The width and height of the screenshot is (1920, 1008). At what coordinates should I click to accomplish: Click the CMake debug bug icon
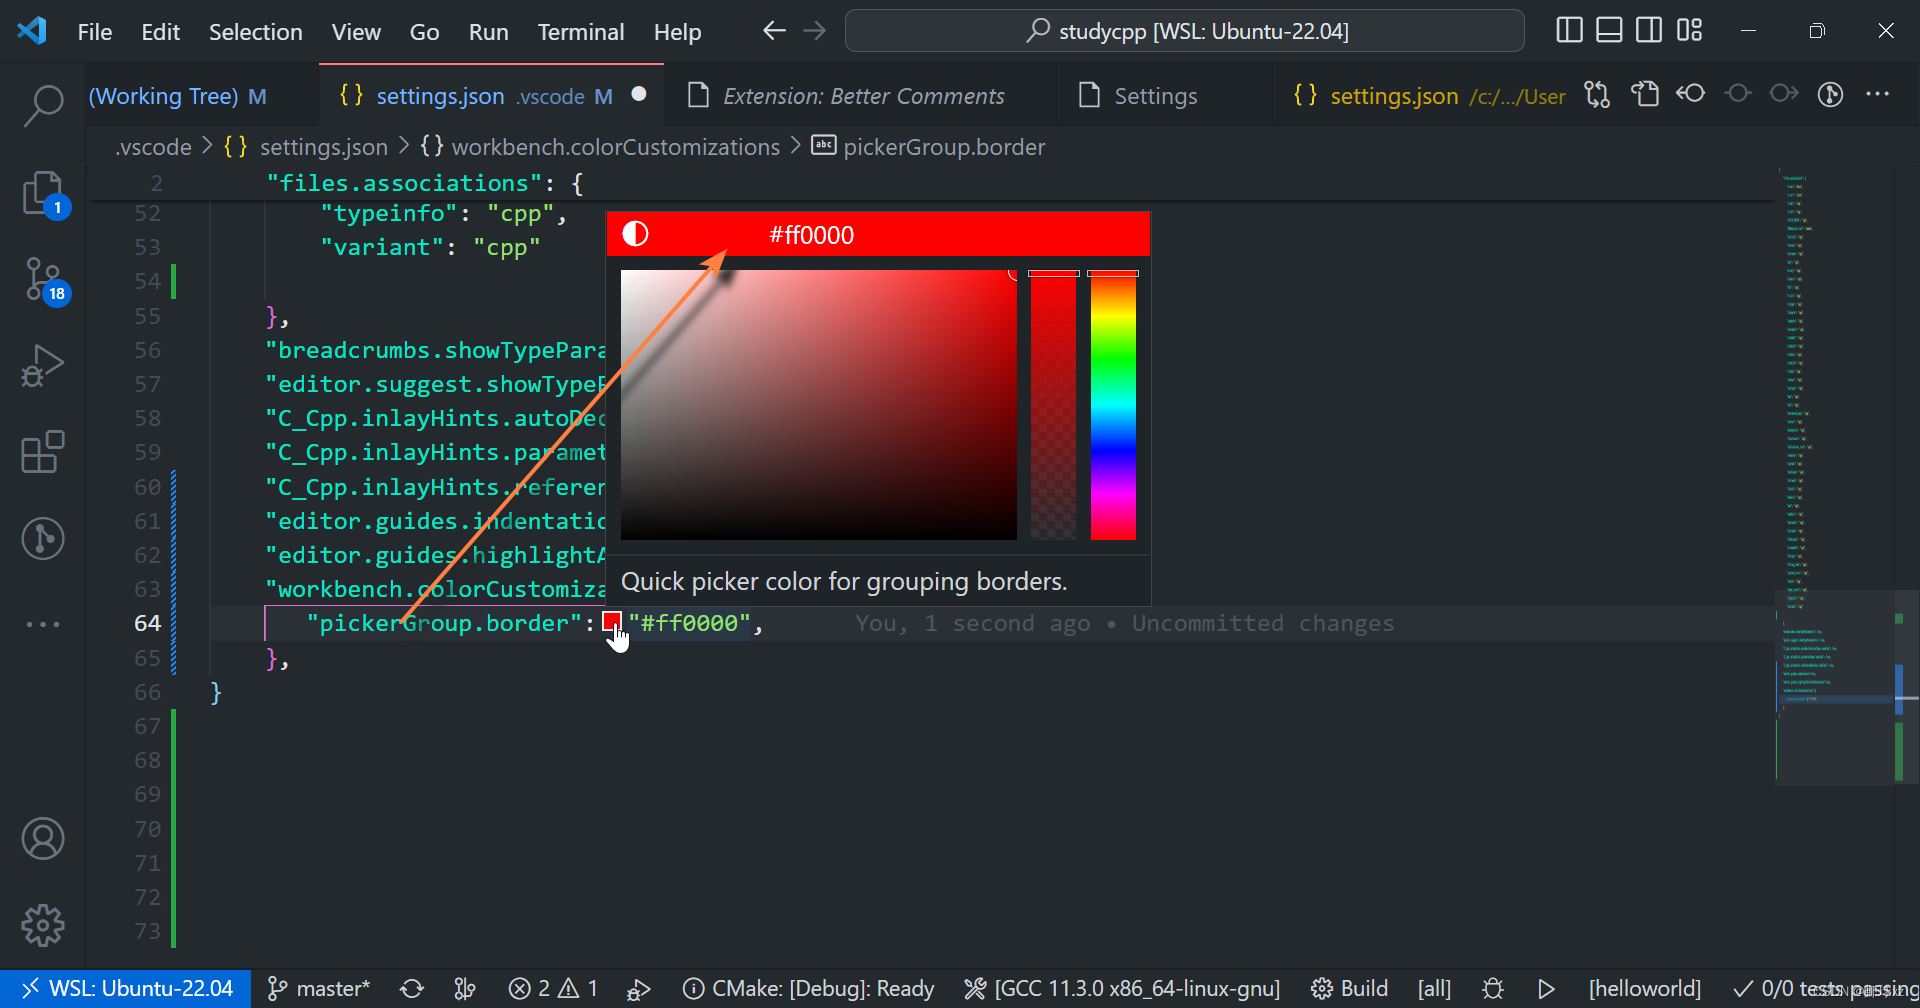pos(1493,988)
